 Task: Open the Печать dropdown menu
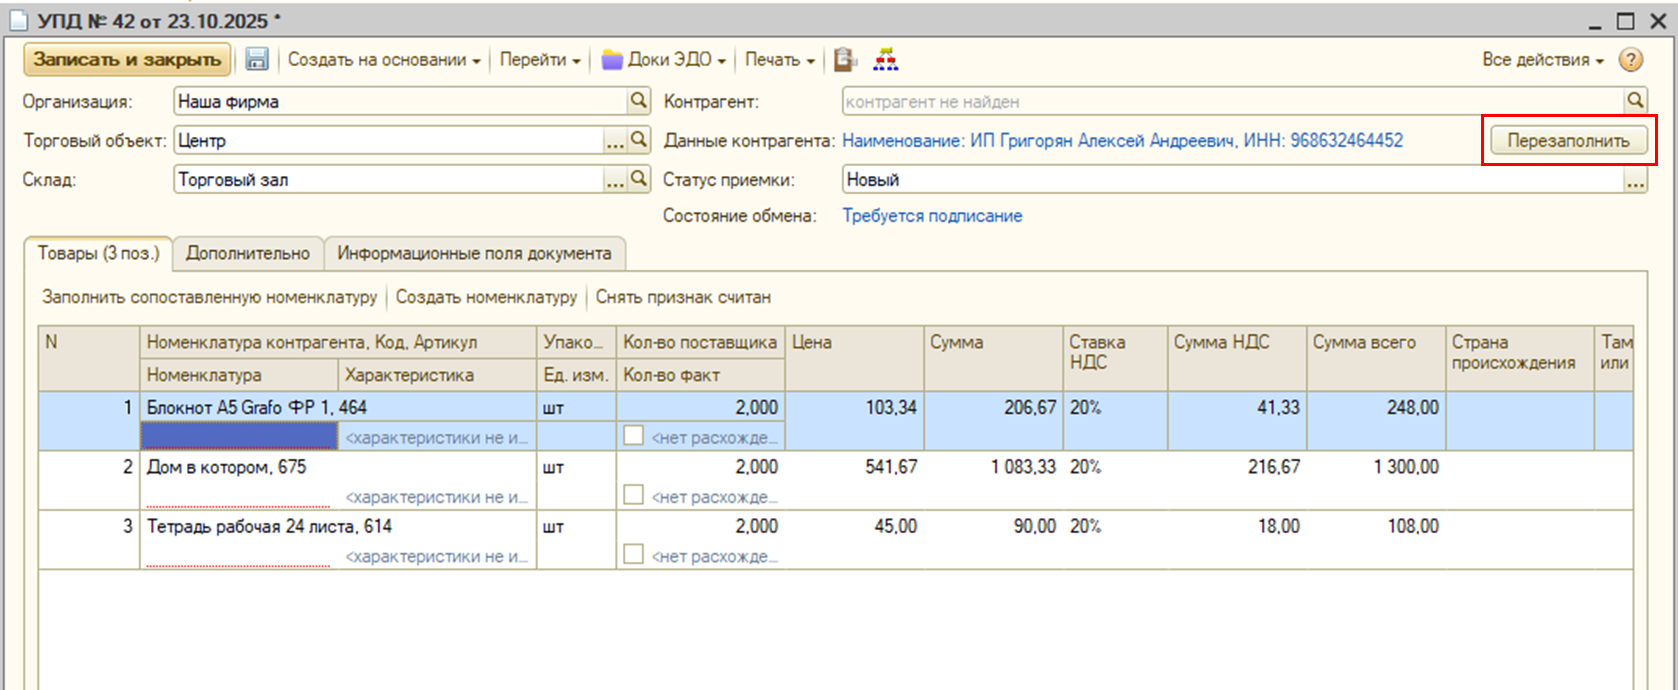coord(779,60)
